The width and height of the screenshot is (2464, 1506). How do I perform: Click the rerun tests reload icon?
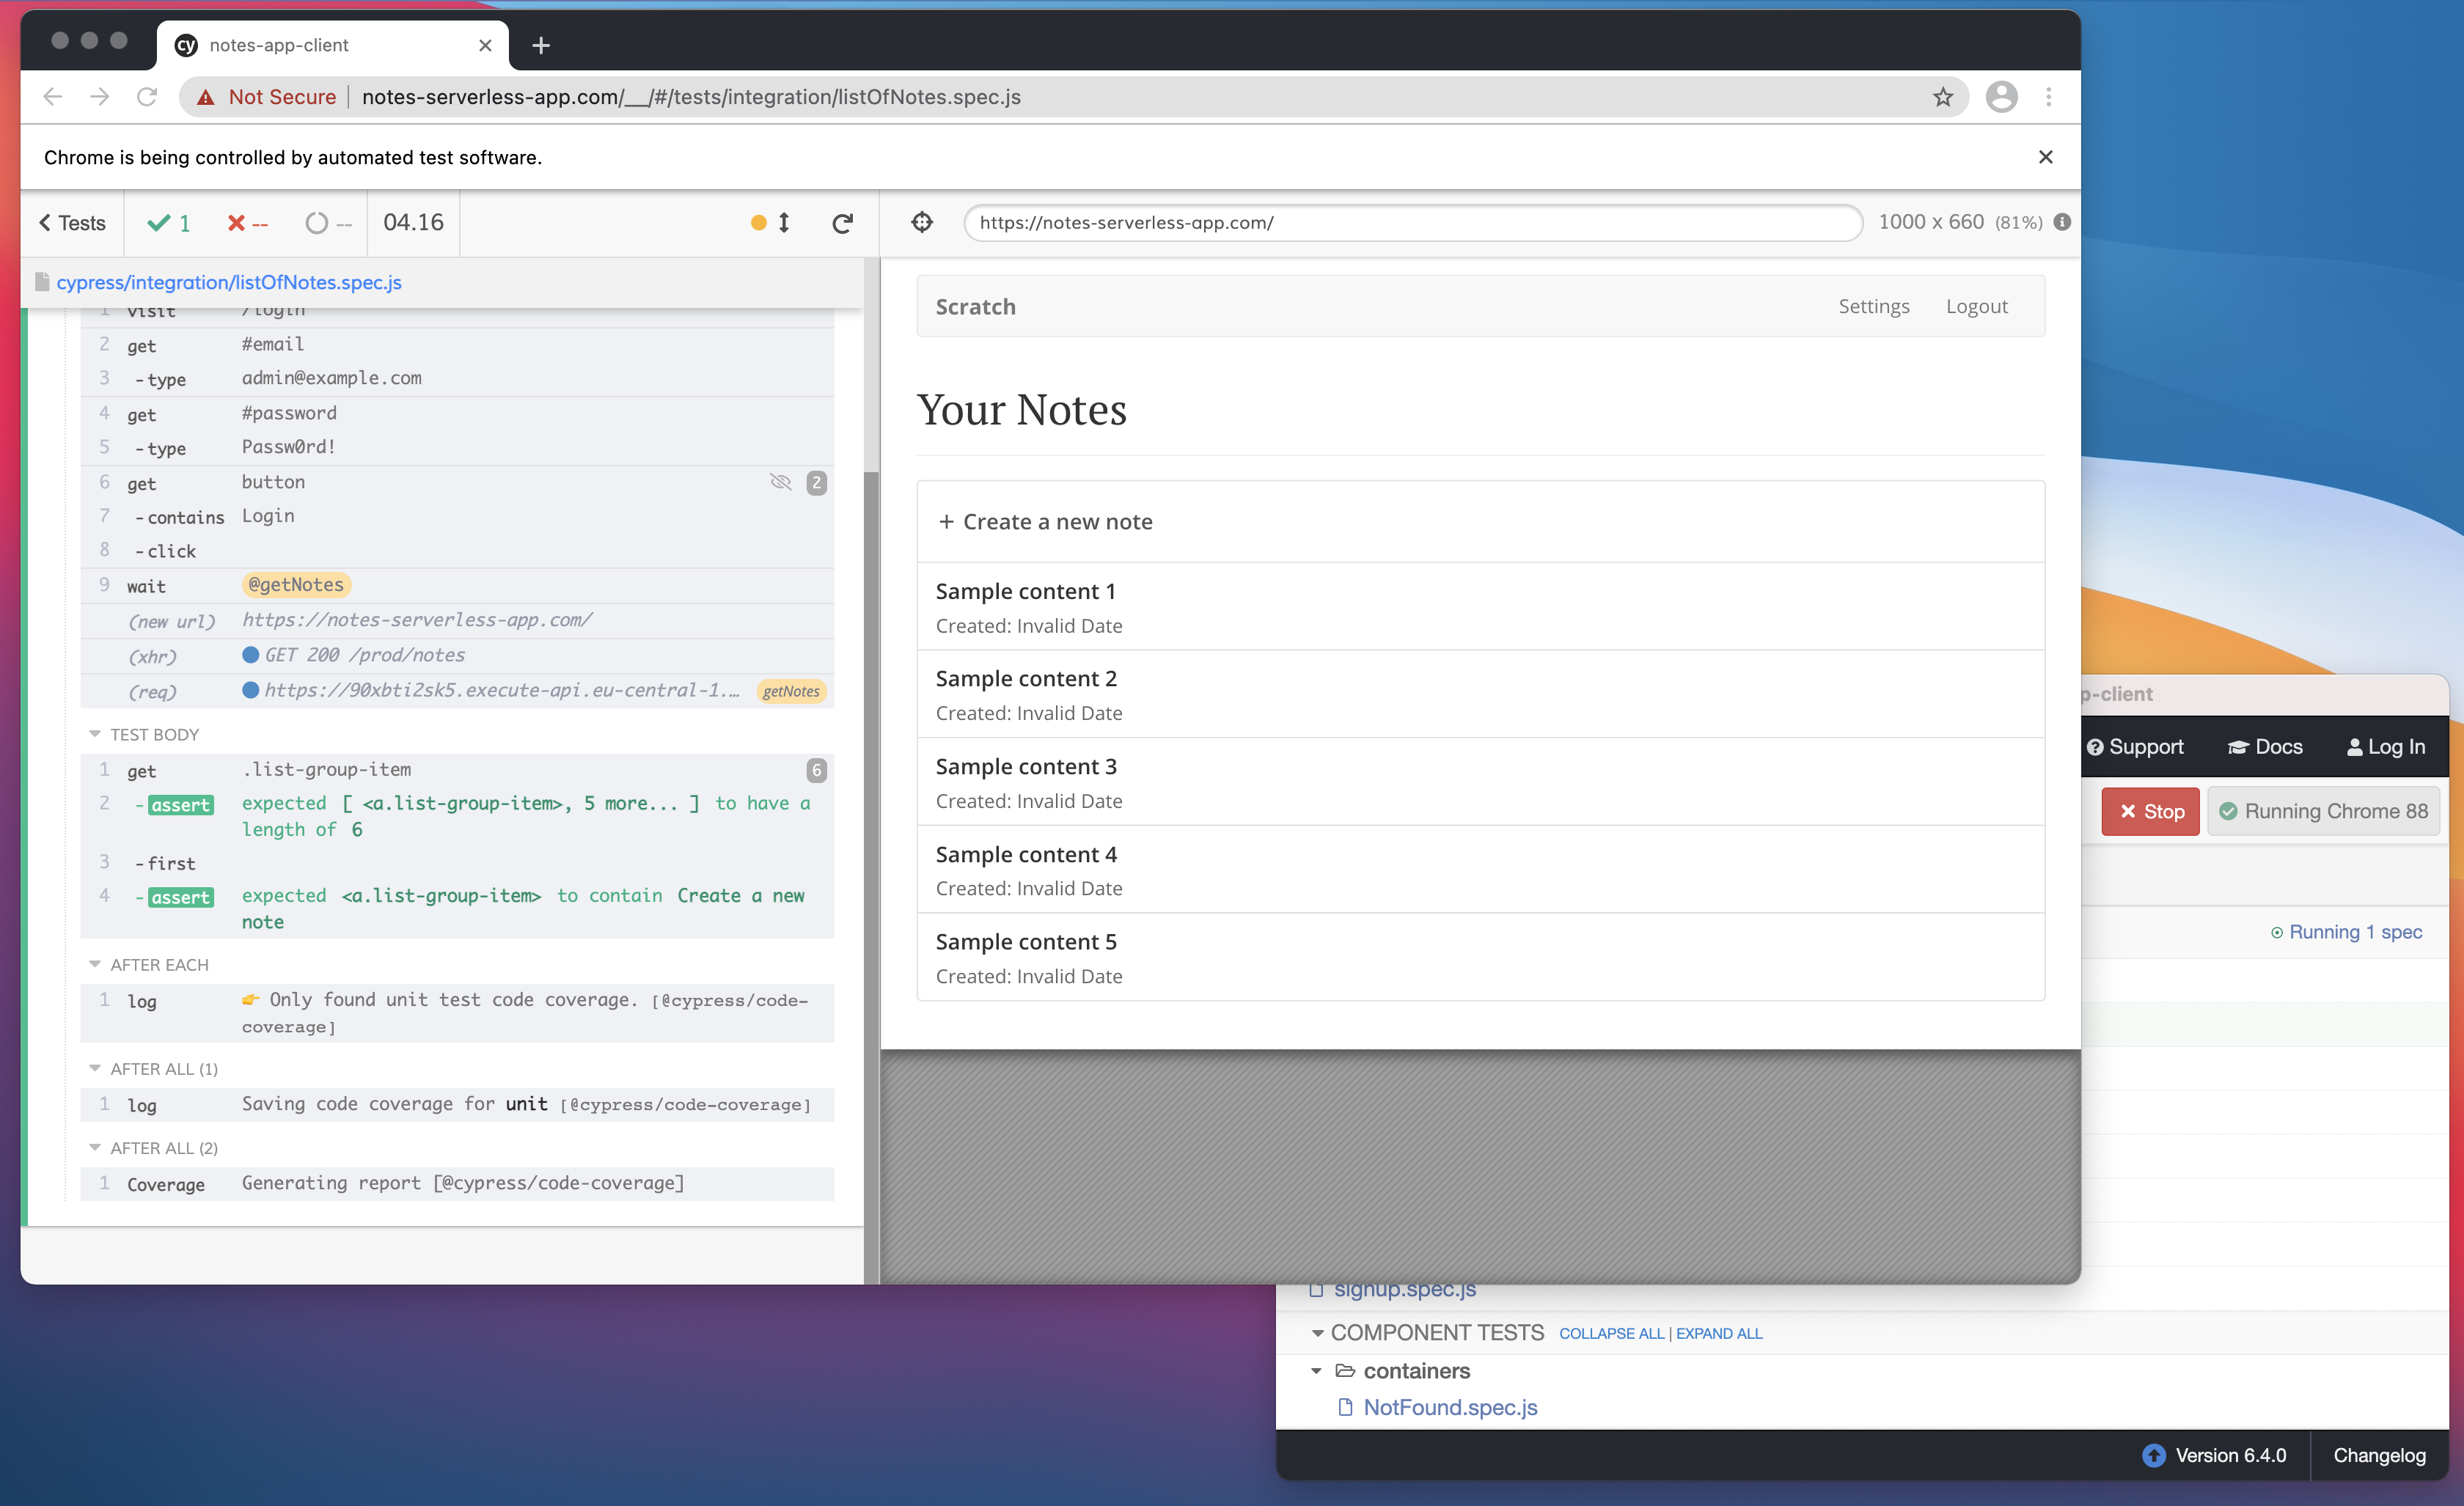coord(842,223)
